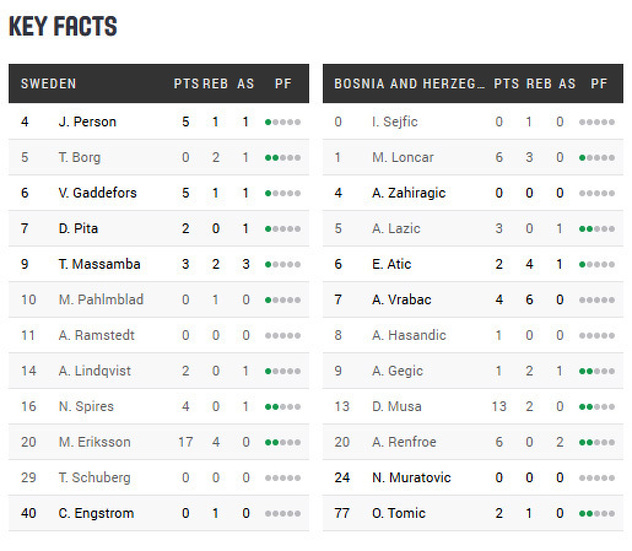Click A. Lazic's personal fouls dots

(597, 229)
